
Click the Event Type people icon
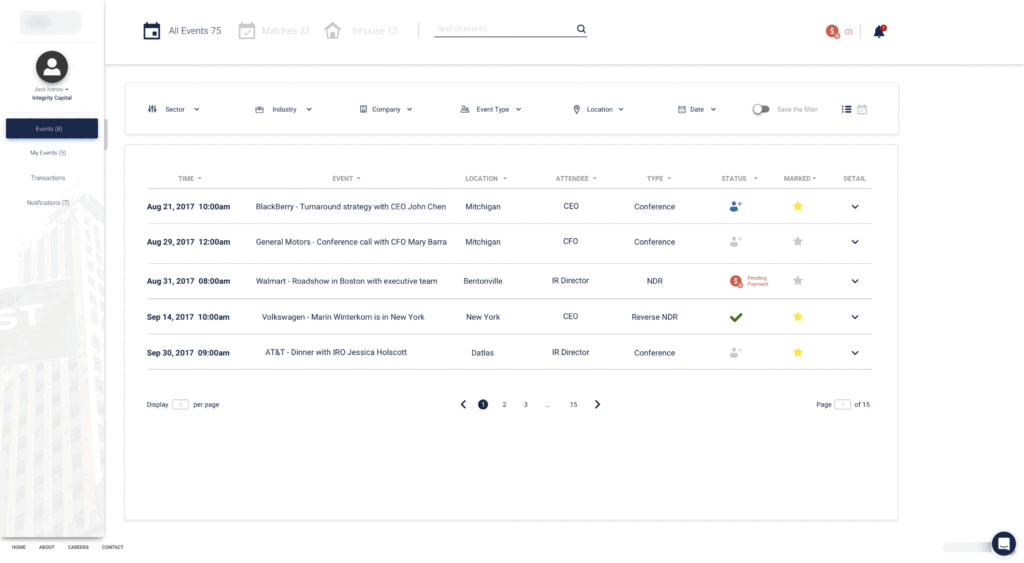click(x=465, y=110)
